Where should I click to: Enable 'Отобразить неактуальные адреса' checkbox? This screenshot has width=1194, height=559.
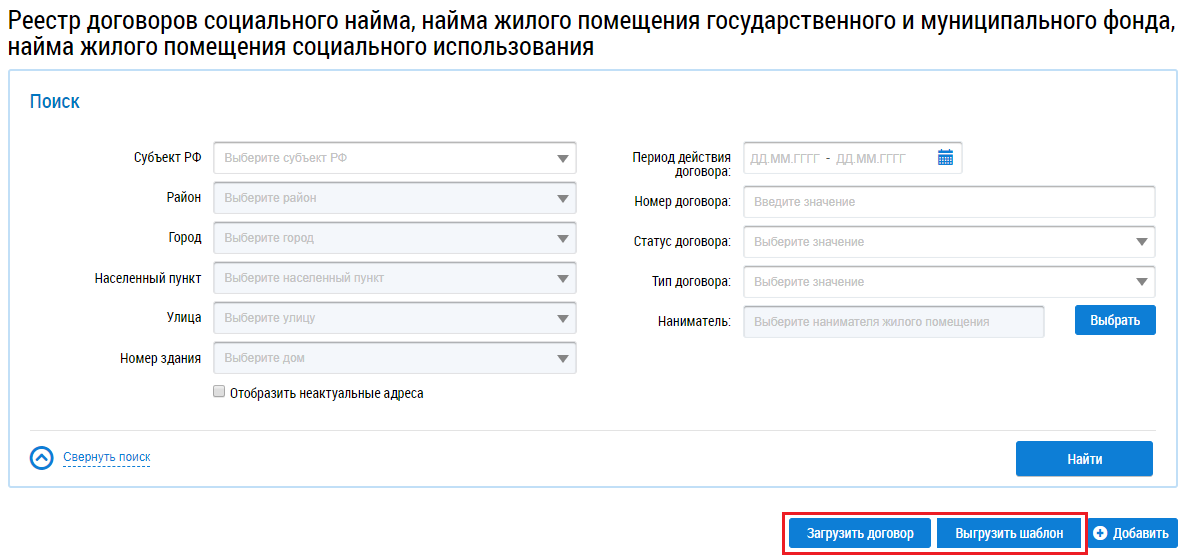click(219, 393)
